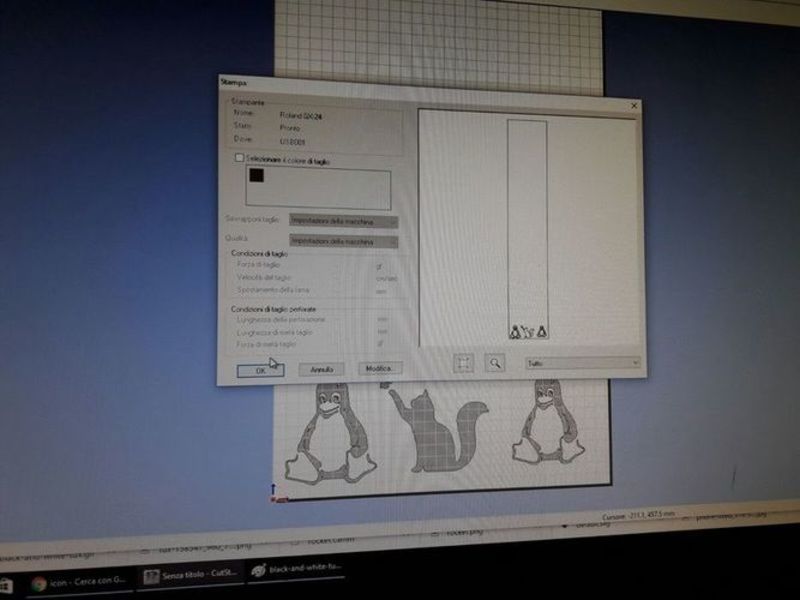Image resolution: width=800 pixels, height=600 pixels.
Task: Click the 'Condizioni di taglio' group label
Action: tap(259, 253)
